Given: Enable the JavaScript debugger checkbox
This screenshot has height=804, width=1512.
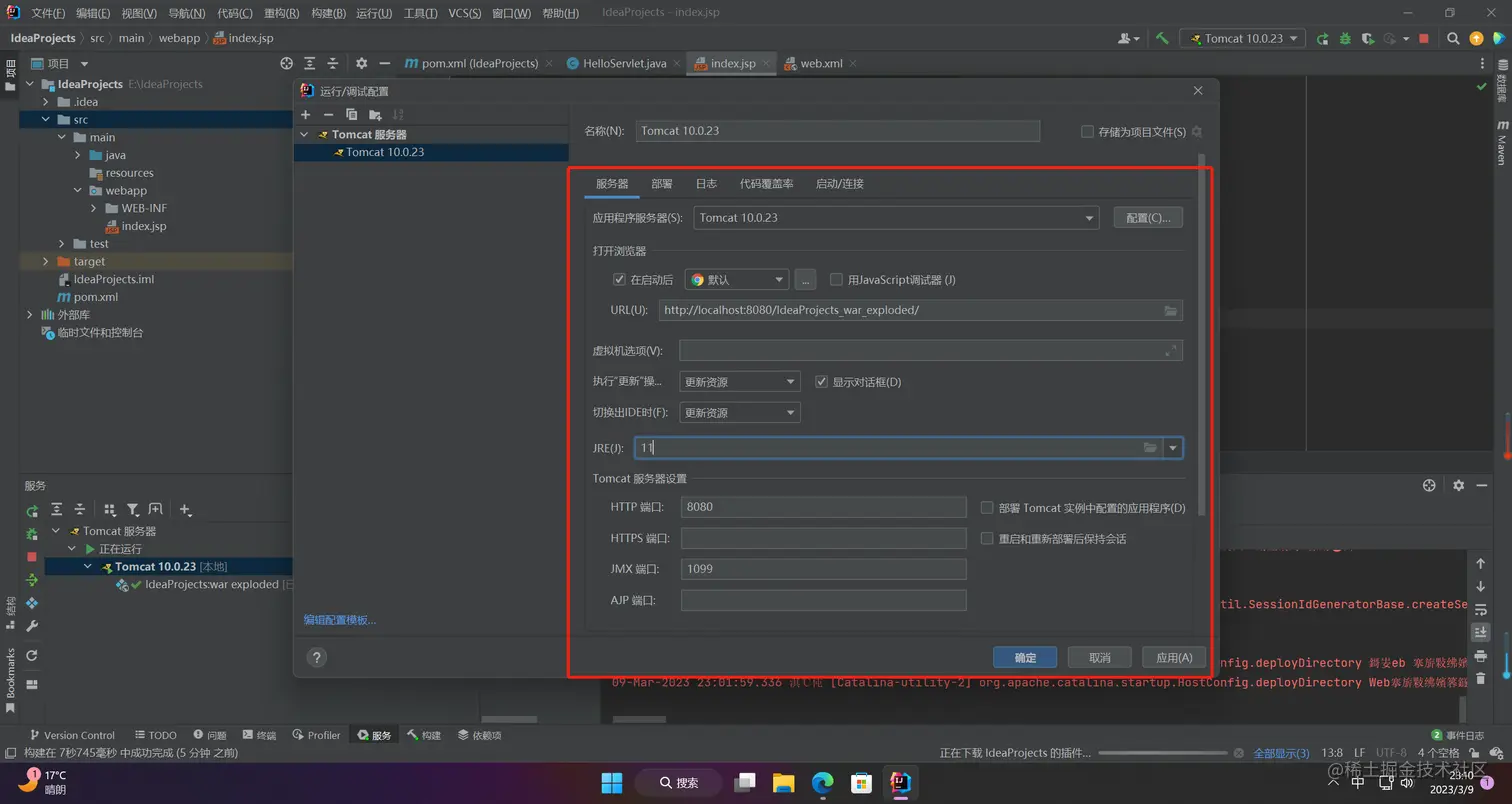Looking at the screenshot, I should [x=836, y=280].
